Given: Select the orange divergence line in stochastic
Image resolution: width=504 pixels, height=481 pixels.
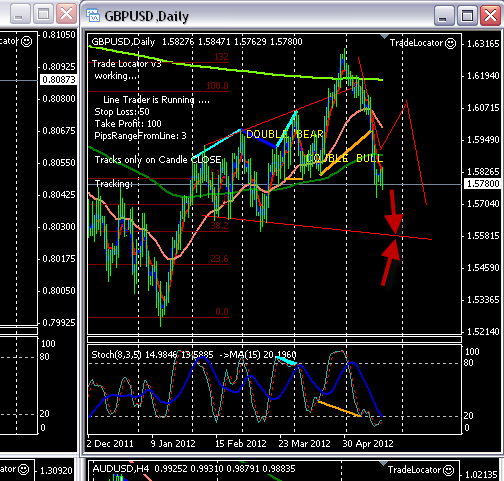Looking at the screenshot, I should pyautogui.click(x=339, y=409).
